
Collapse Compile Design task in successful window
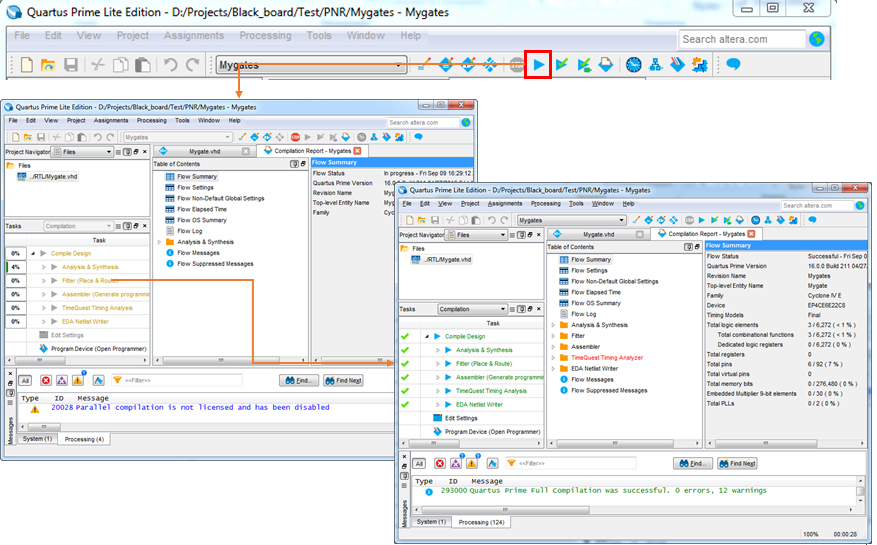427,336
